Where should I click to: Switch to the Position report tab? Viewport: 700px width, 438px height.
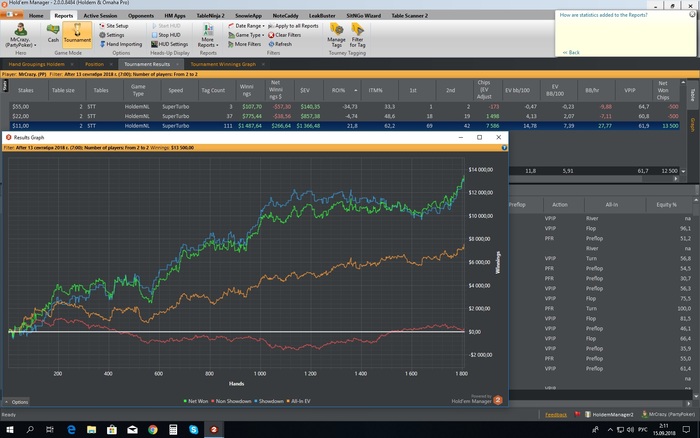94,64
